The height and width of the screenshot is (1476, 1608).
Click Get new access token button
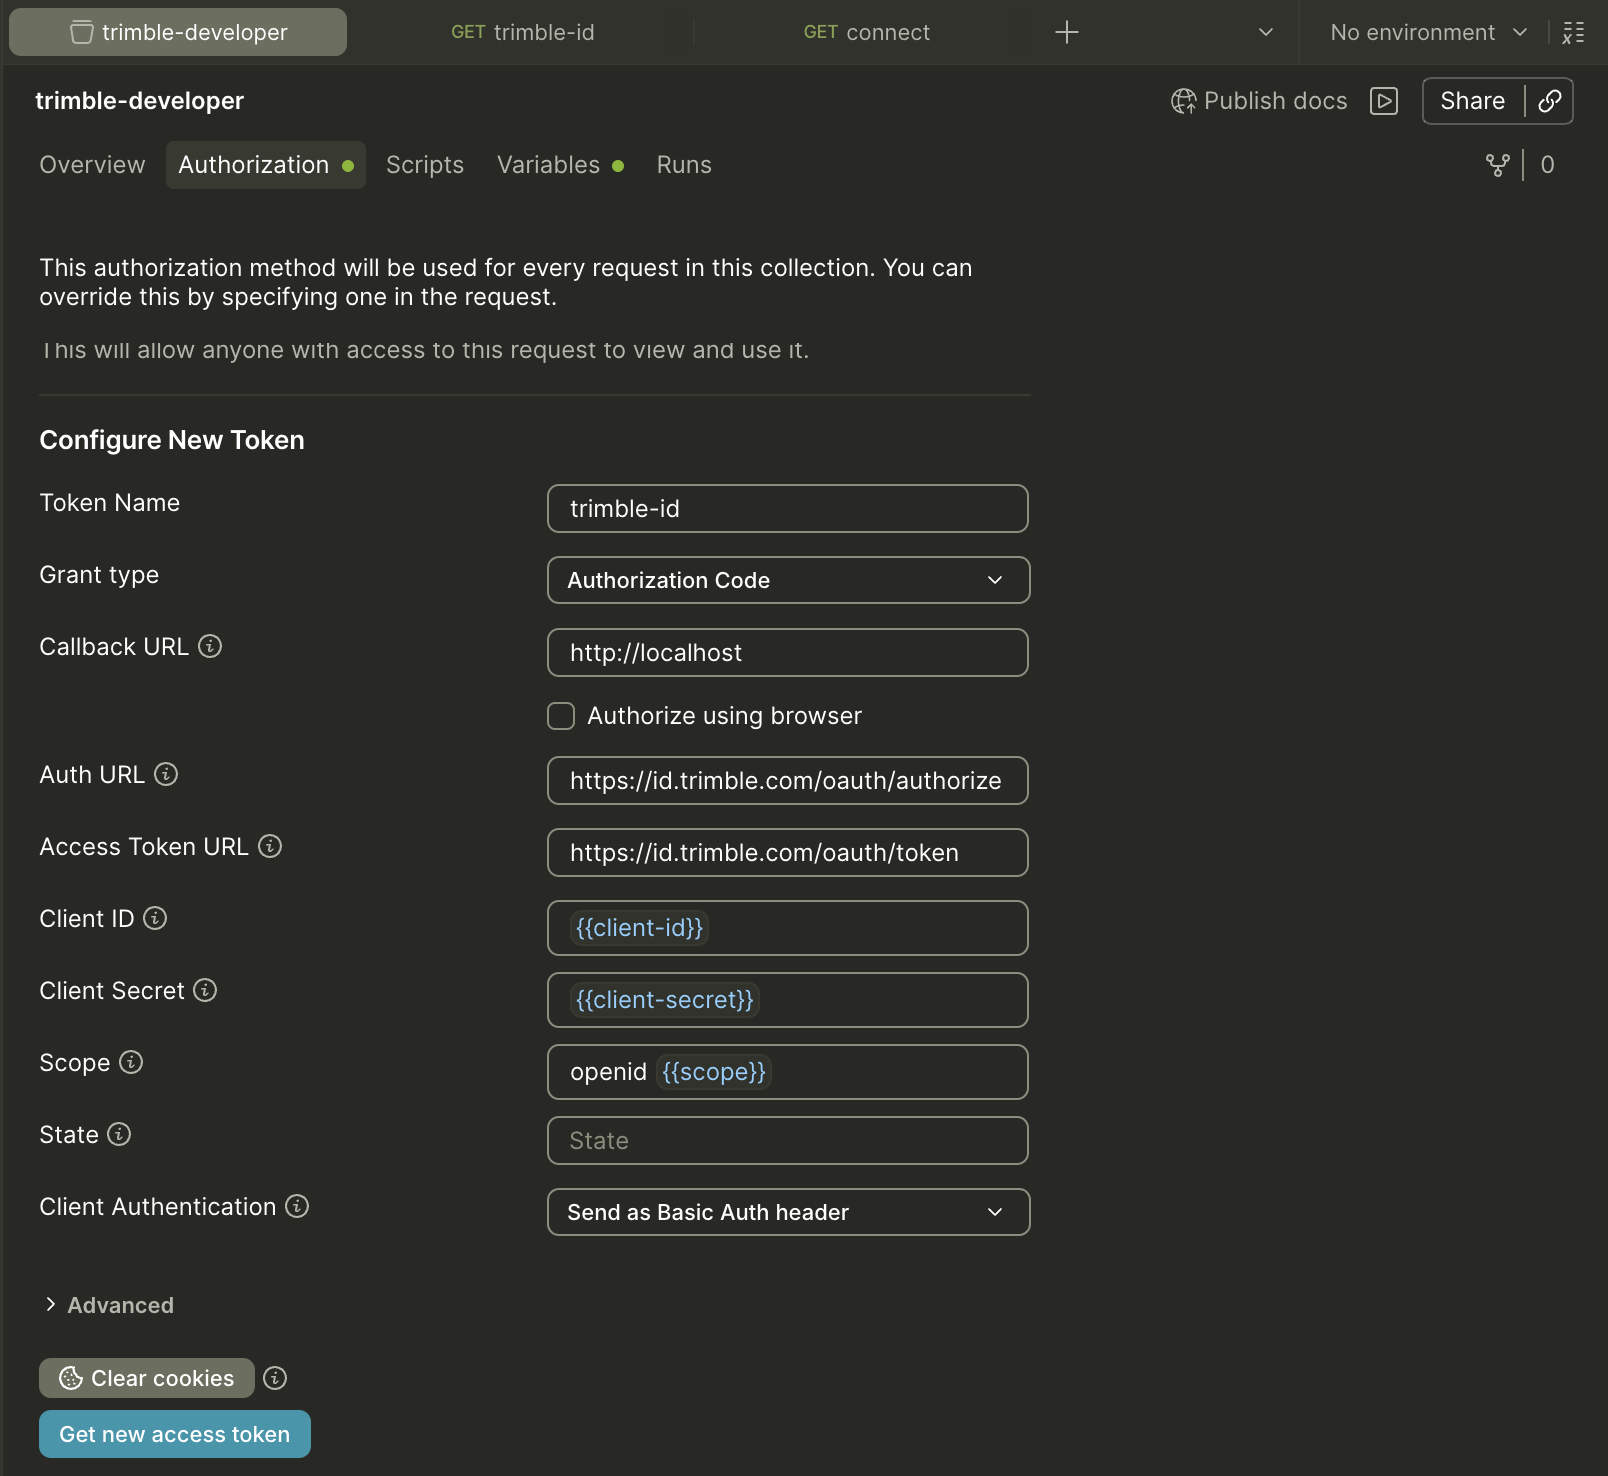[x=175, y=1434]
